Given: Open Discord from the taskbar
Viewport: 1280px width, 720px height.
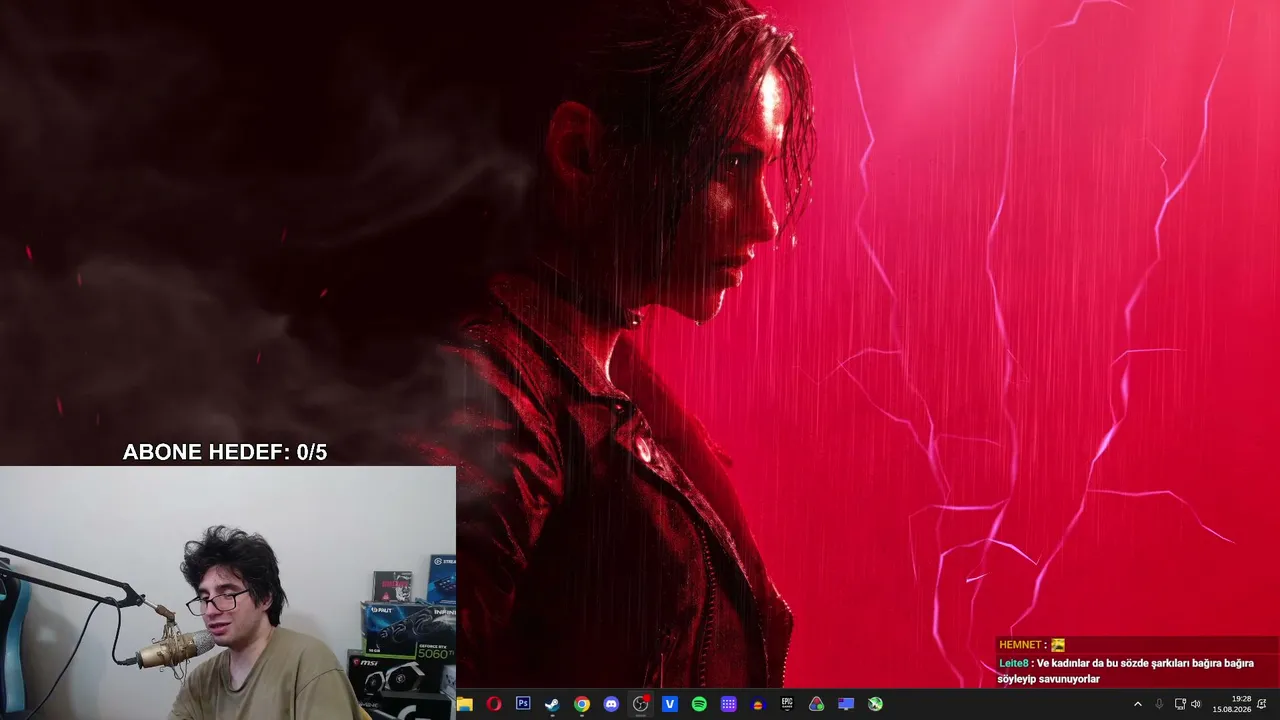Looking at the screenshot, I should click(x=611, y=704).
